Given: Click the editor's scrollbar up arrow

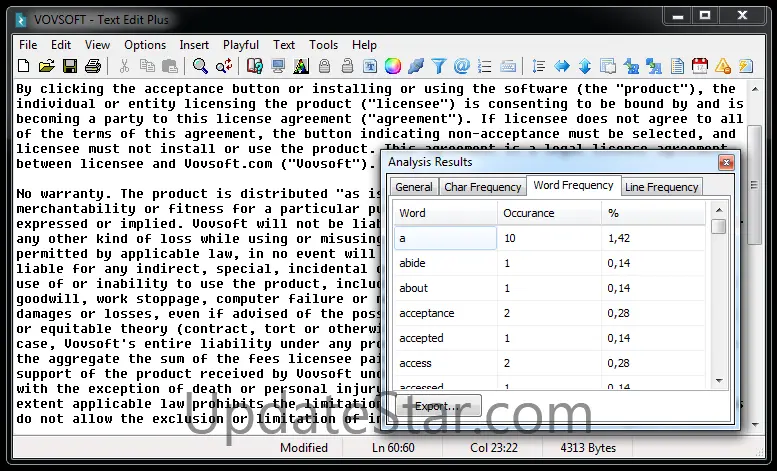Looking at the screenshot, I should (755, 89).
